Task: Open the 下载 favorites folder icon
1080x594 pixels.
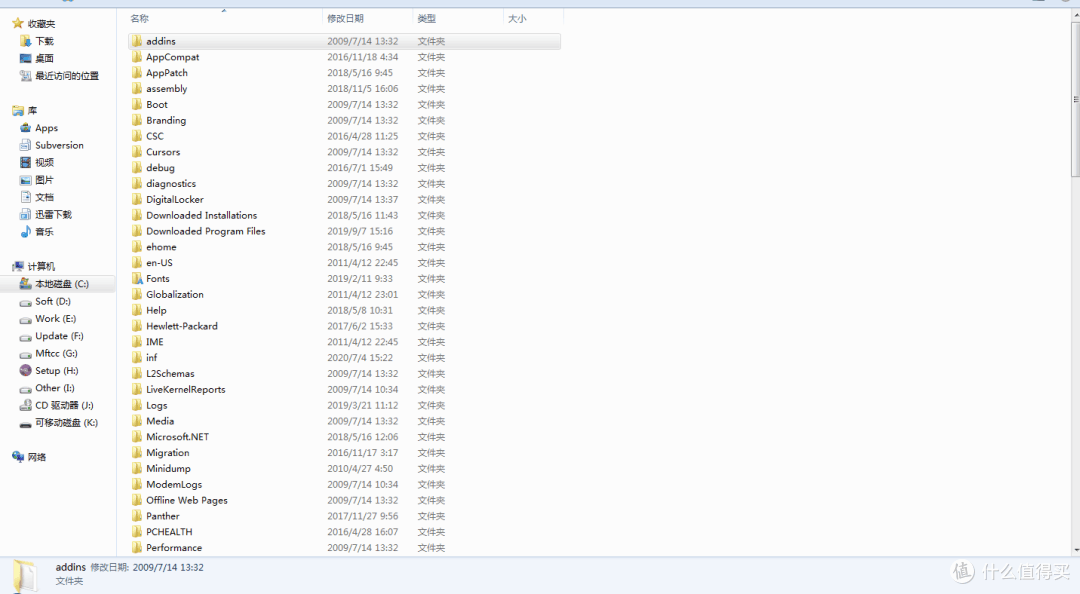Action: (x=25, y=41)
